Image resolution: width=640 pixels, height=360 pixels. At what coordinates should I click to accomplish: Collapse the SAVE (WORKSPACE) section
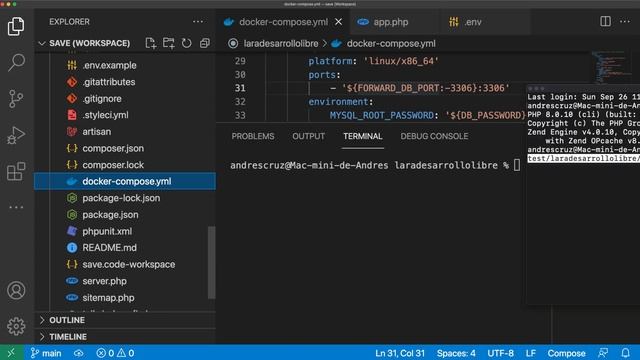tap(90, 43)
